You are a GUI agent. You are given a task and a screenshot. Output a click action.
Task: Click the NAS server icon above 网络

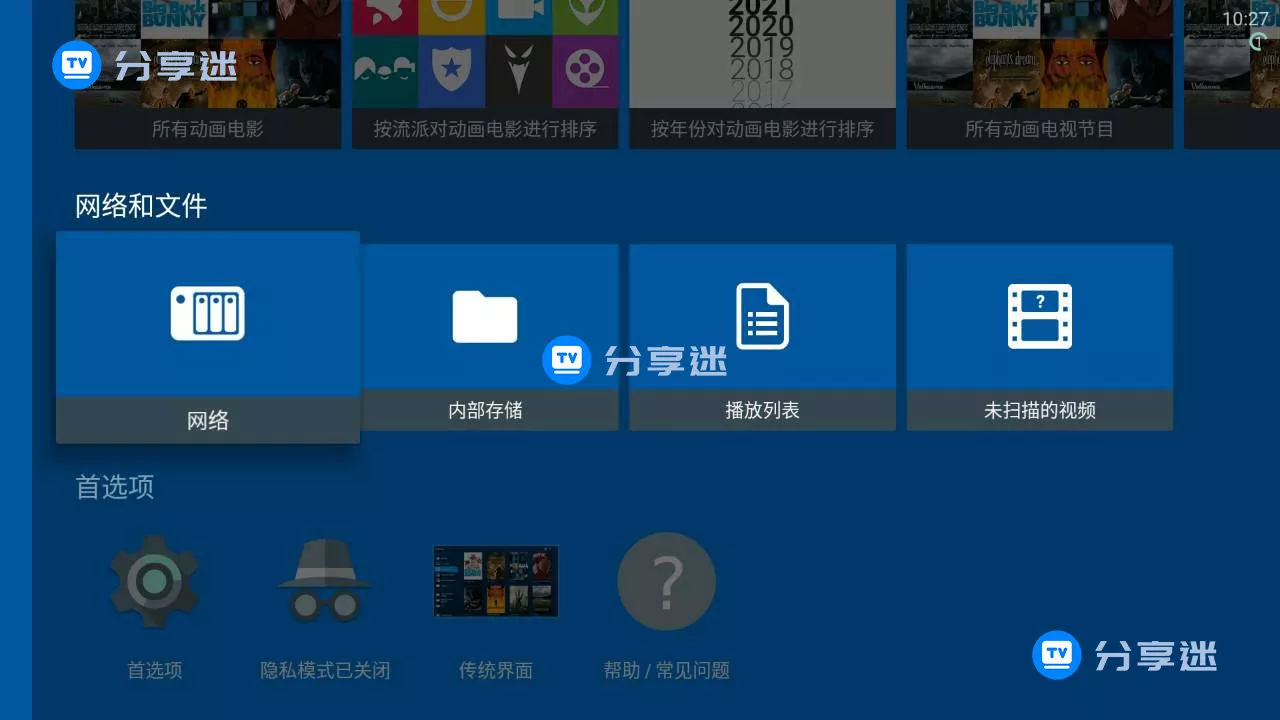point(207,313)
